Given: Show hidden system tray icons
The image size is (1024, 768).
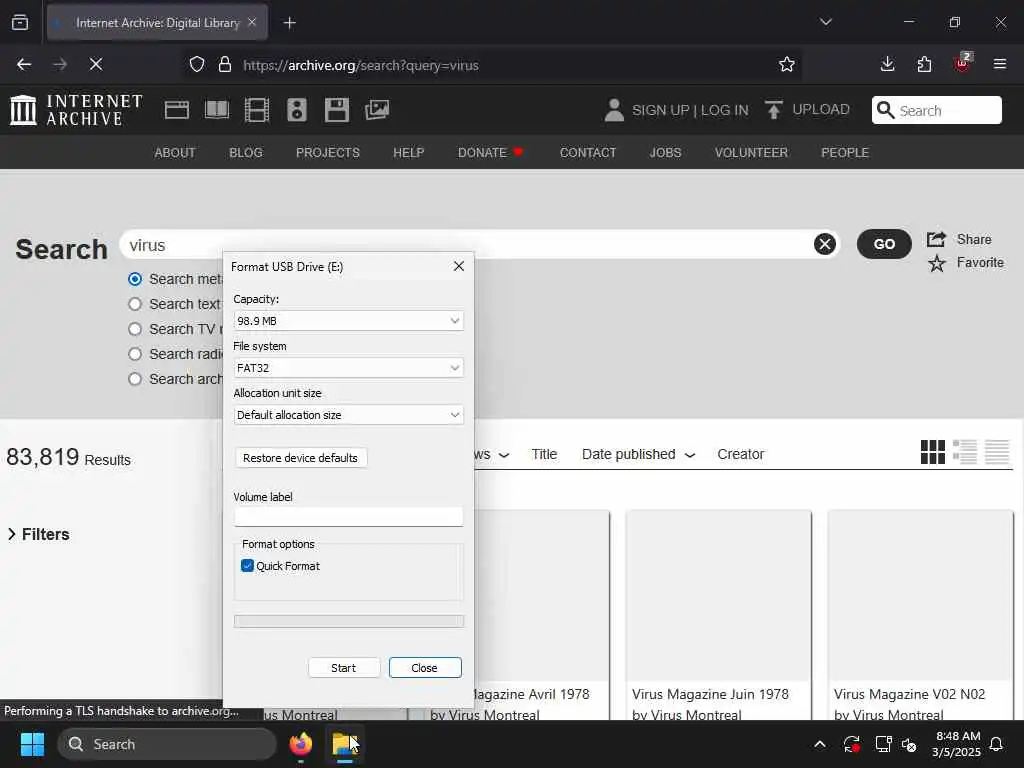Looking at the screenshot, I should (x=820, y=744).
